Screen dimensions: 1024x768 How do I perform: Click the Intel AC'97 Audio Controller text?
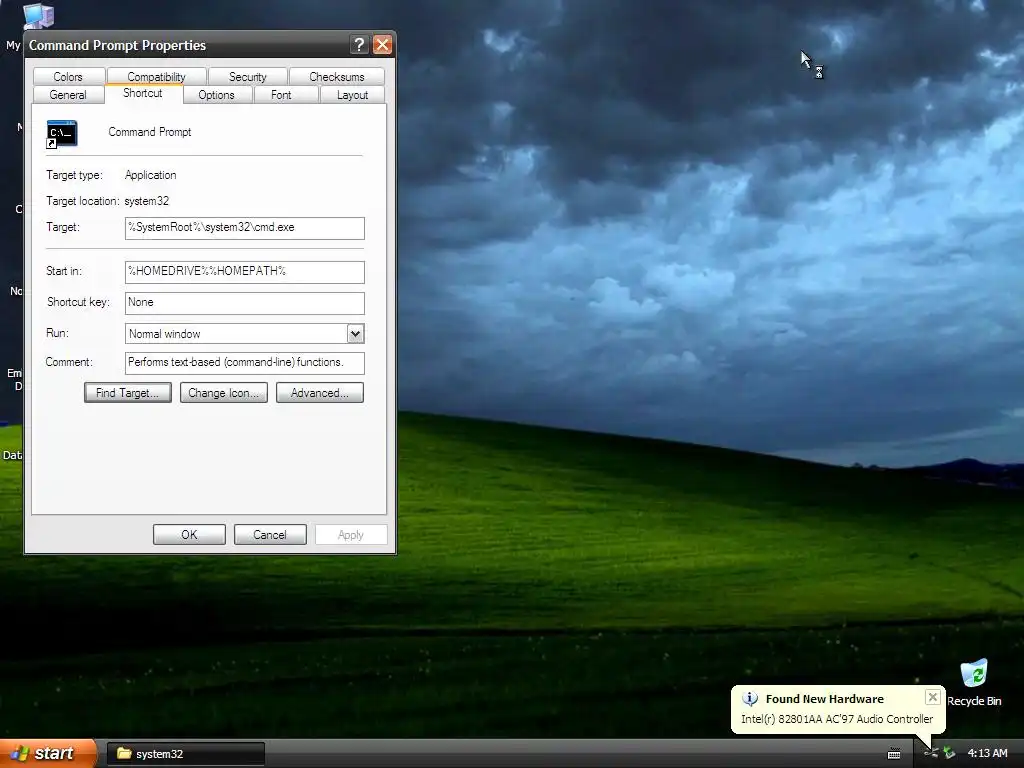[x=837, y=718]
